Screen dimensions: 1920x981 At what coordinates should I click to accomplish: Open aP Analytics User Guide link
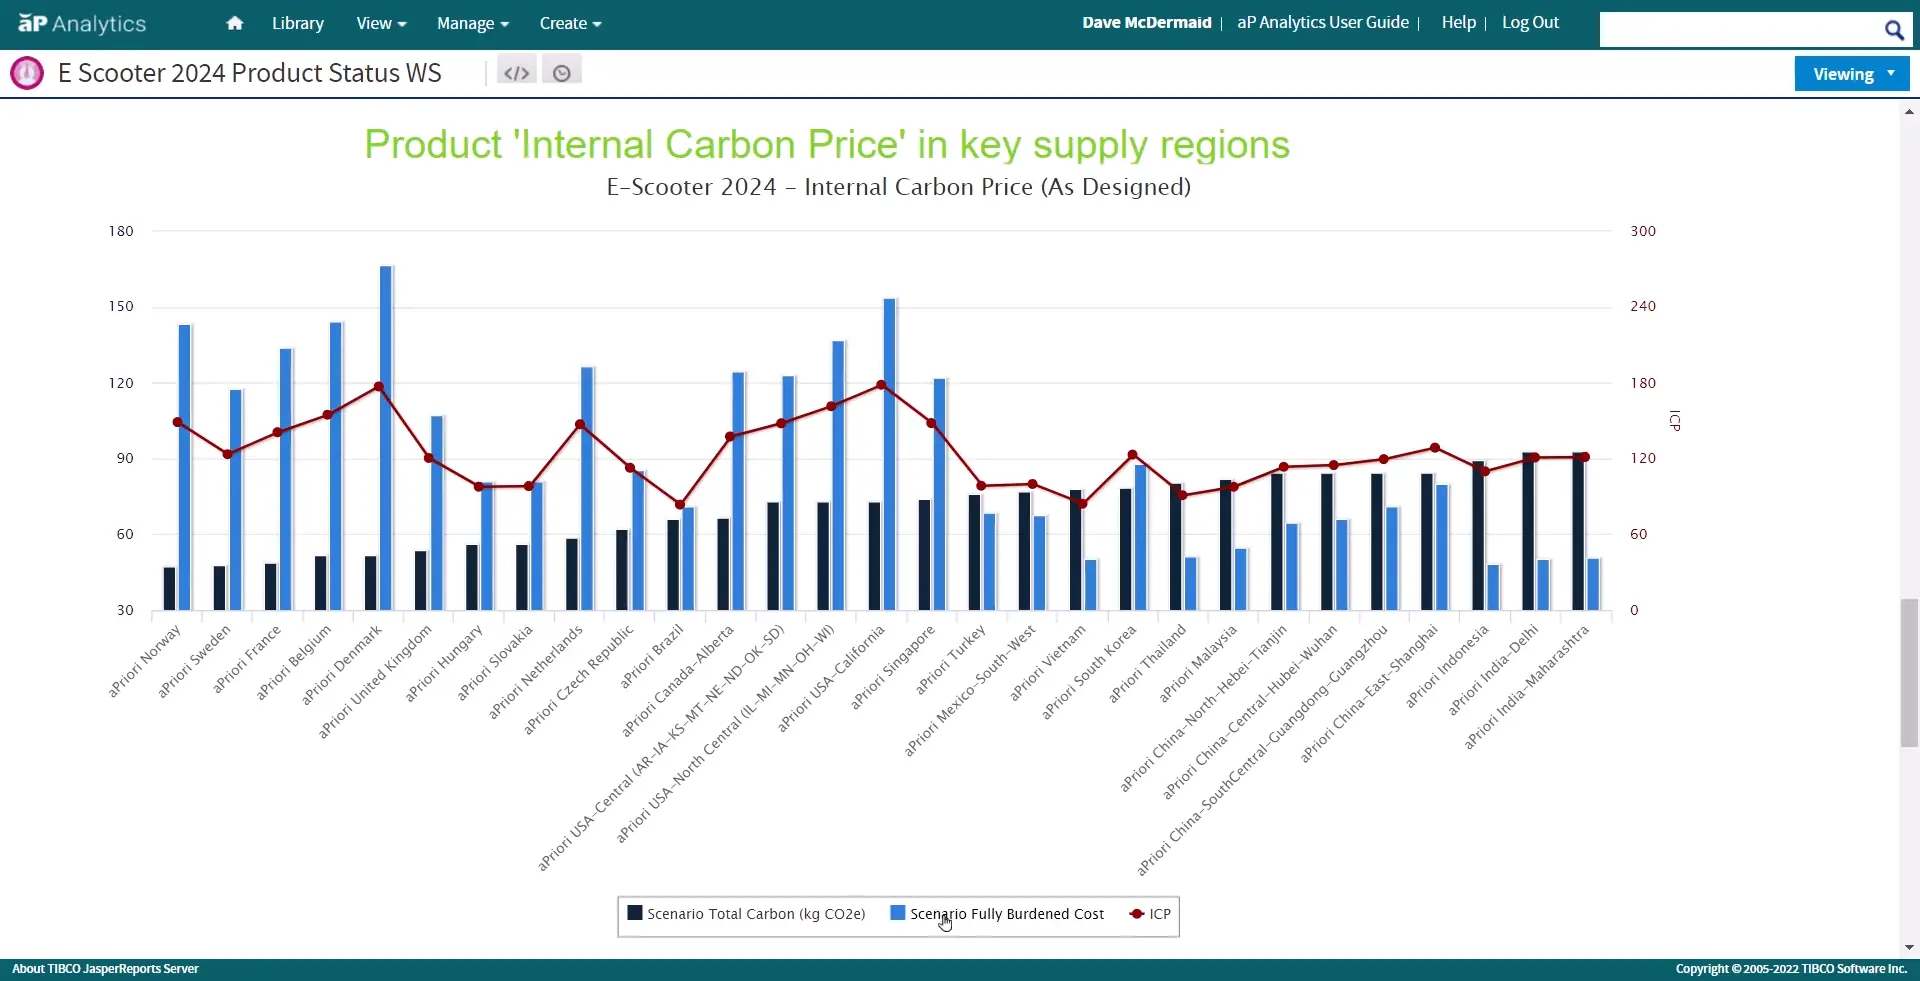coord(1322,22)
